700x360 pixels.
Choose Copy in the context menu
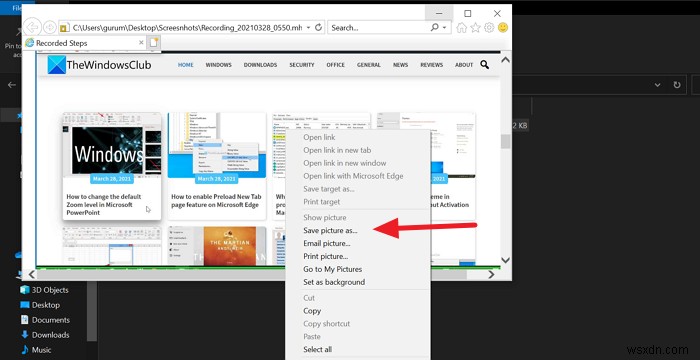pyautogui.click(x=312, y=311)
